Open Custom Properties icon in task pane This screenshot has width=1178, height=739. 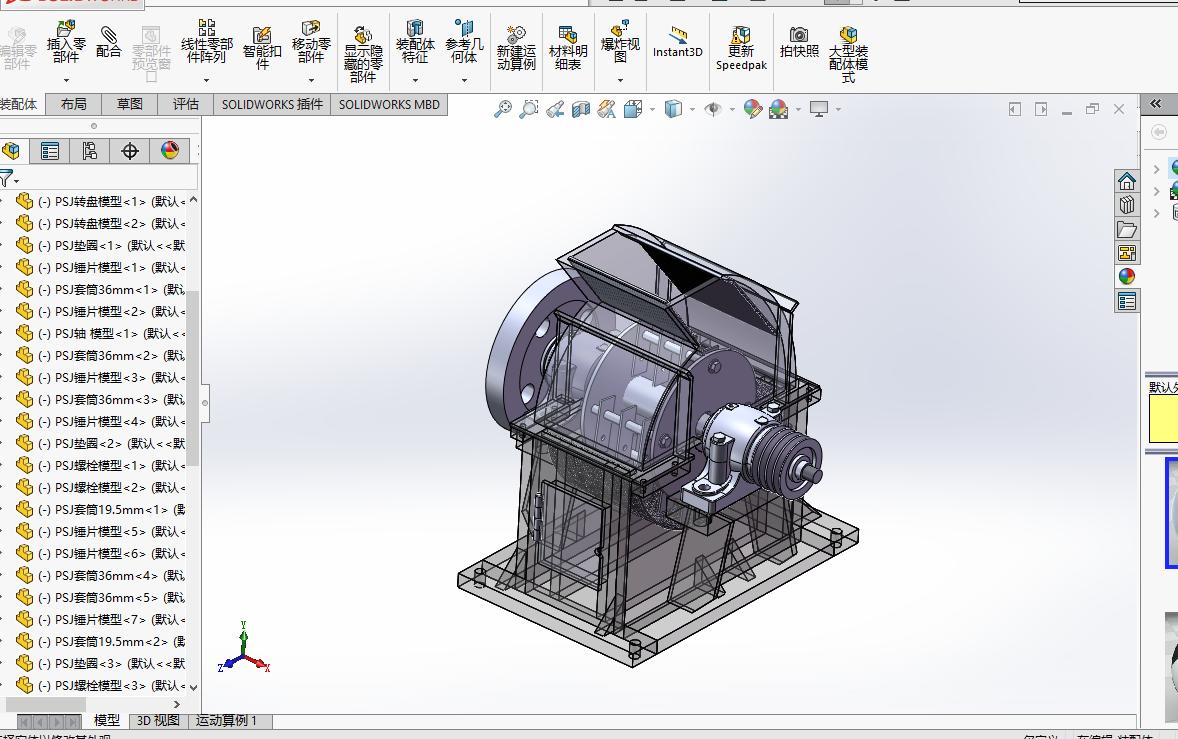[1126, 301]
